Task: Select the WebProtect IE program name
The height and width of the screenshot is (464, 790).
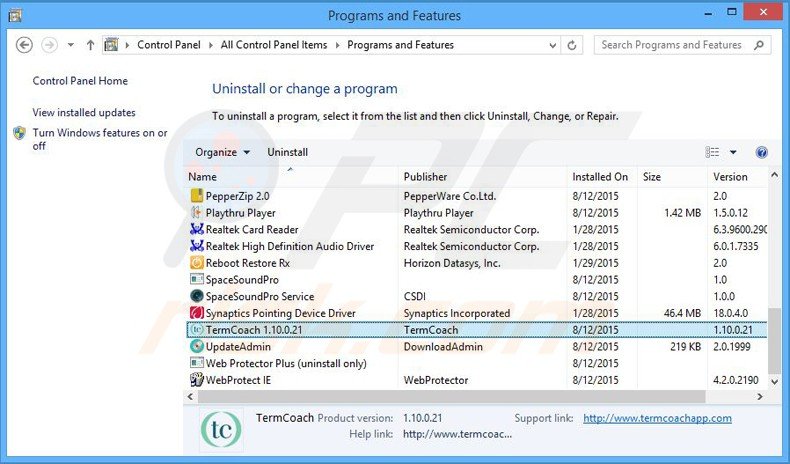Action: coord(238,380)
